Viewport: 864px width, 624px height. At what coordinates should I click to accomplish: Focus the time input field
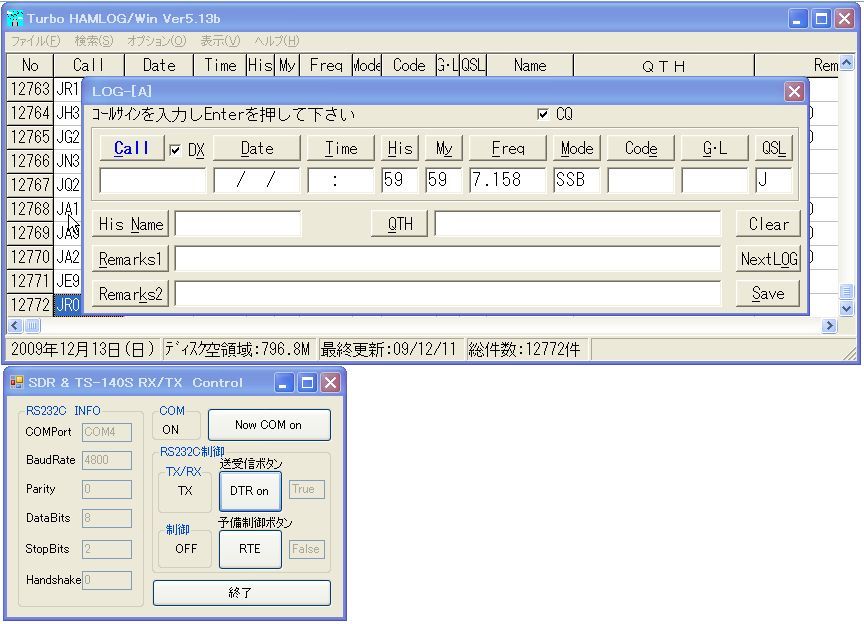[341, 180]
